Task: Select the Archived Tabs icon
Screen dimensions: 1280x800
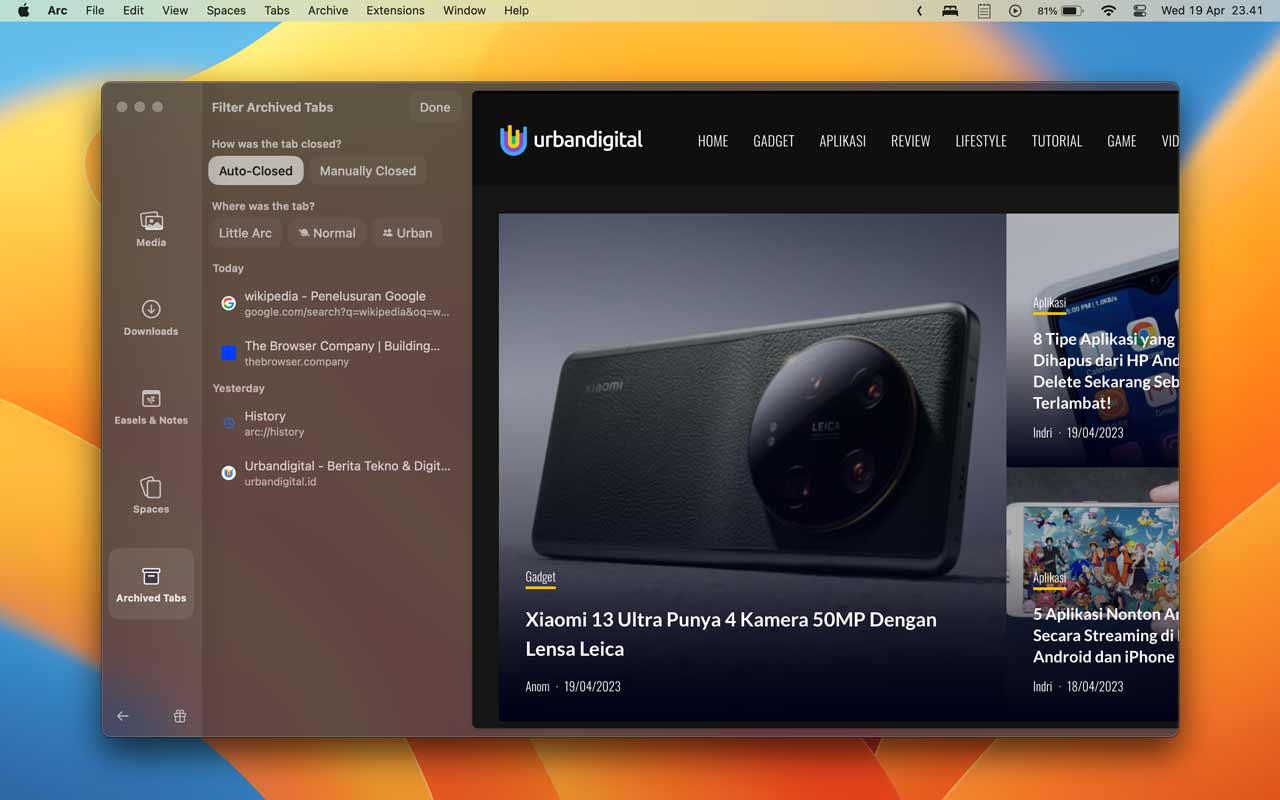Action: pyautogui.click(x=151, y=577)
